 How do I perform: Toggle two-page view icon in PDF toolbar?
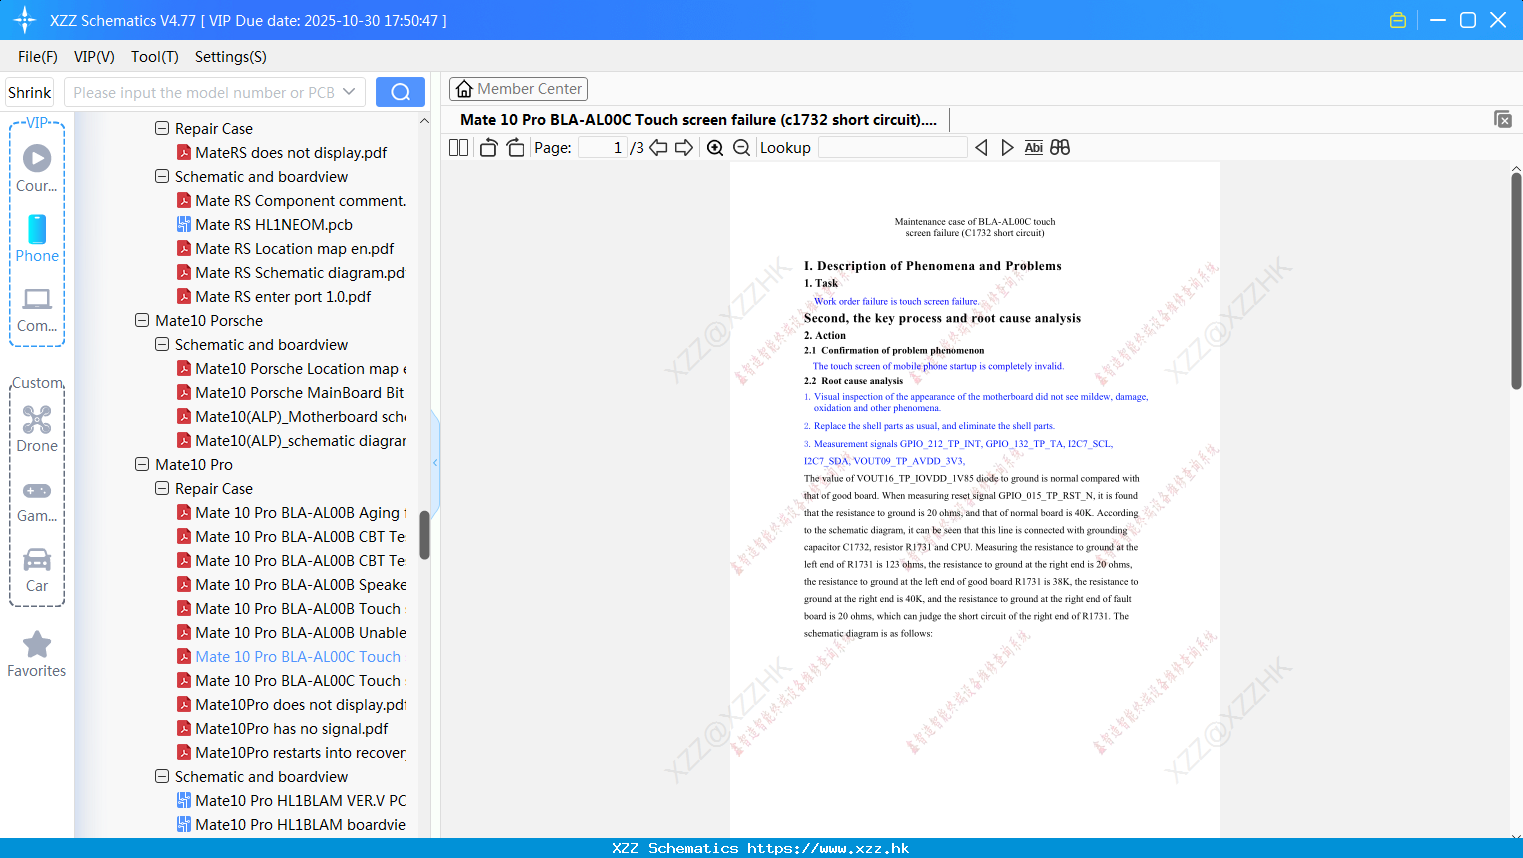pyautogui.click(x=459, y=147)
